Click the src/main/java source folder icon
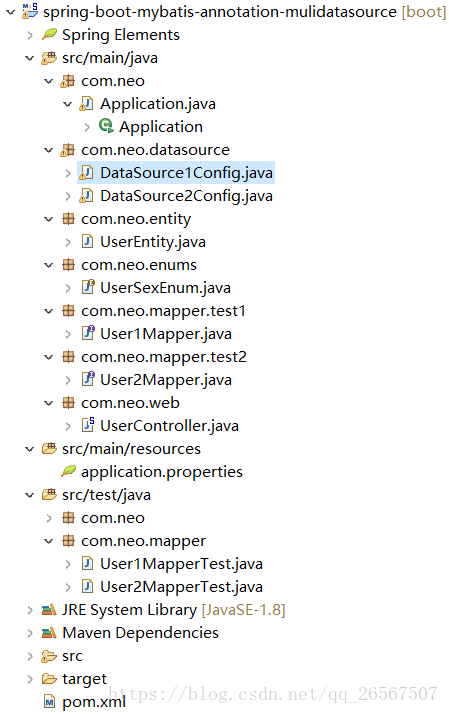 point(49,58)
